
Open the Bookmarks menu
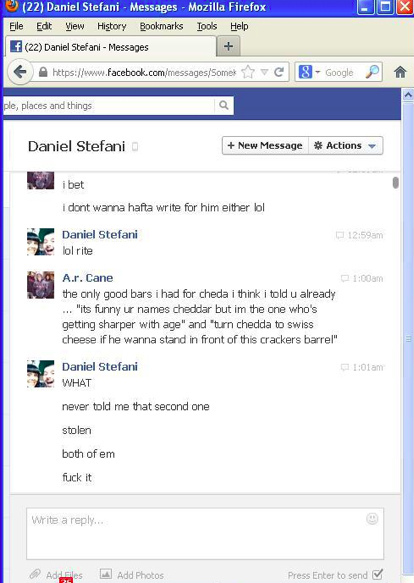point(161,26)
